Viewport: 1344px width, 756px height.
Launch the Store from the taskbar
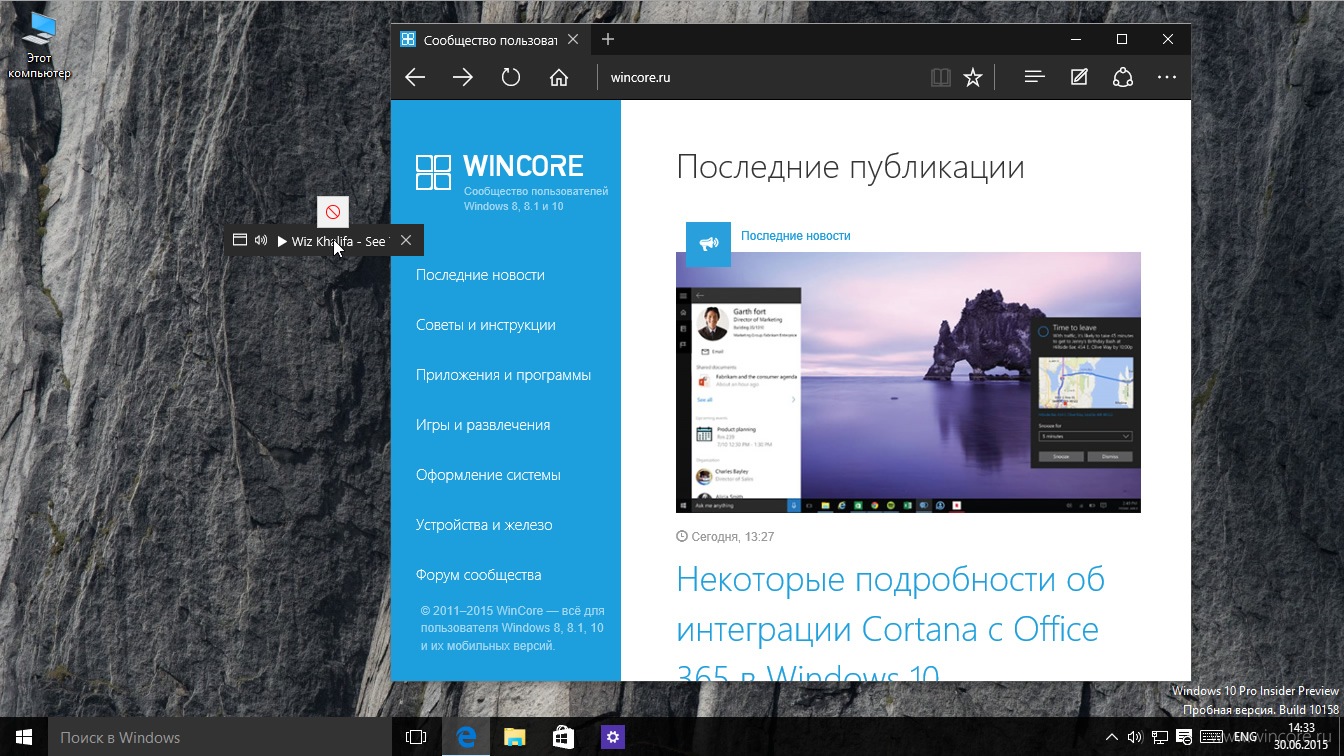point(563,737)
